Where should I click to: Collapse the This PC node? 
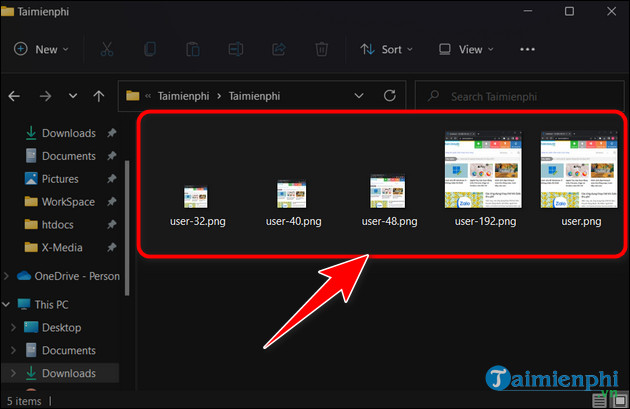click(6, 305)
